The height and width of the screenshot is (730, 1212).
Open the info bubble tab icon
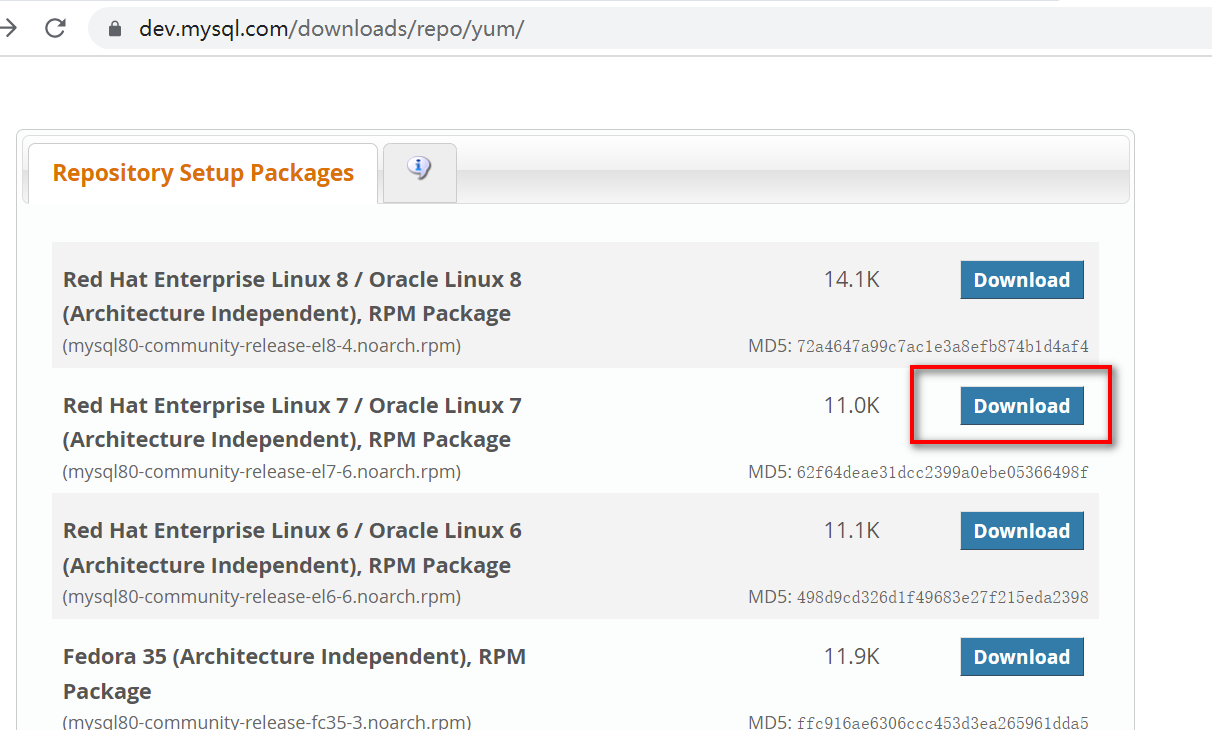(420, 168)
